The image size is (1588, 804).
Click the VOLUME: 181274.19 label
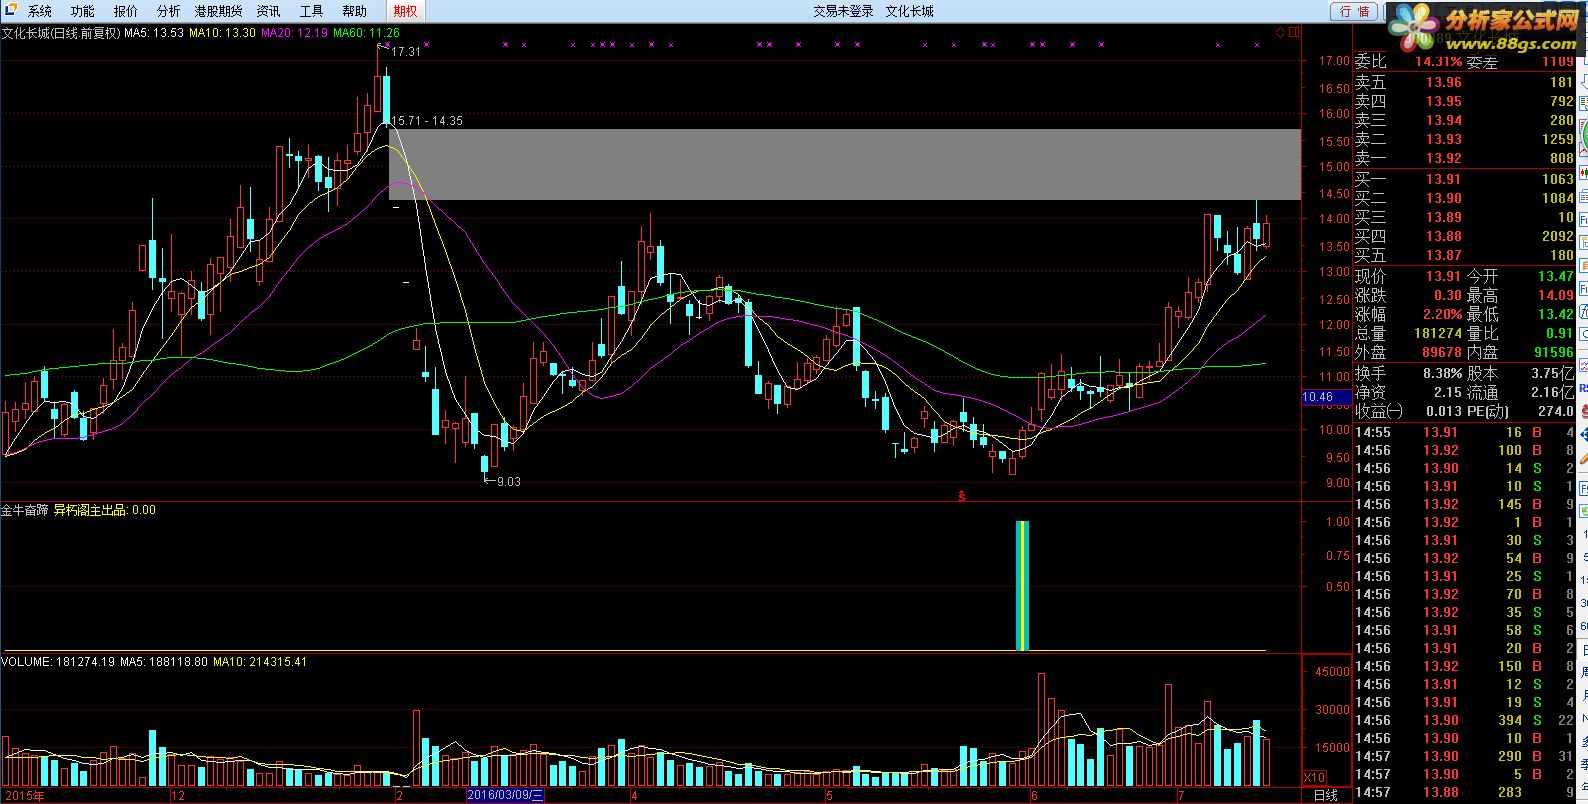[58, 662]
